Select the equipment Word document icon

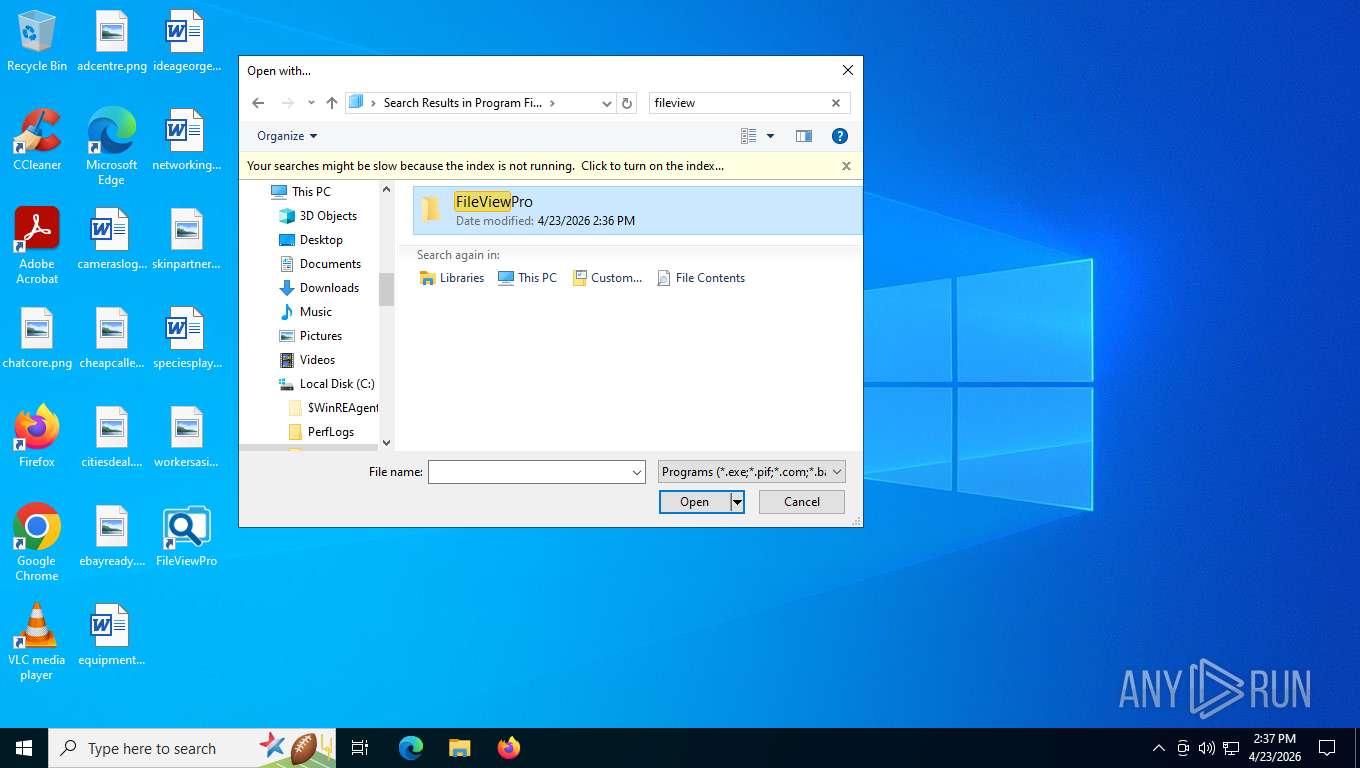tap(112, 635)
